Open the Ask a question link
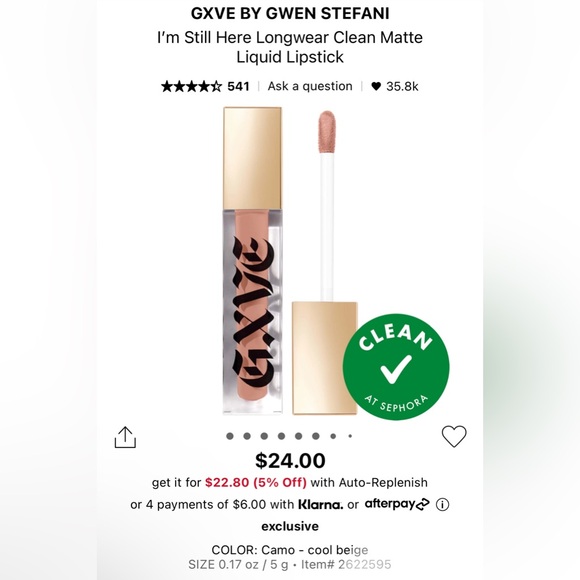 click(310, 86)
